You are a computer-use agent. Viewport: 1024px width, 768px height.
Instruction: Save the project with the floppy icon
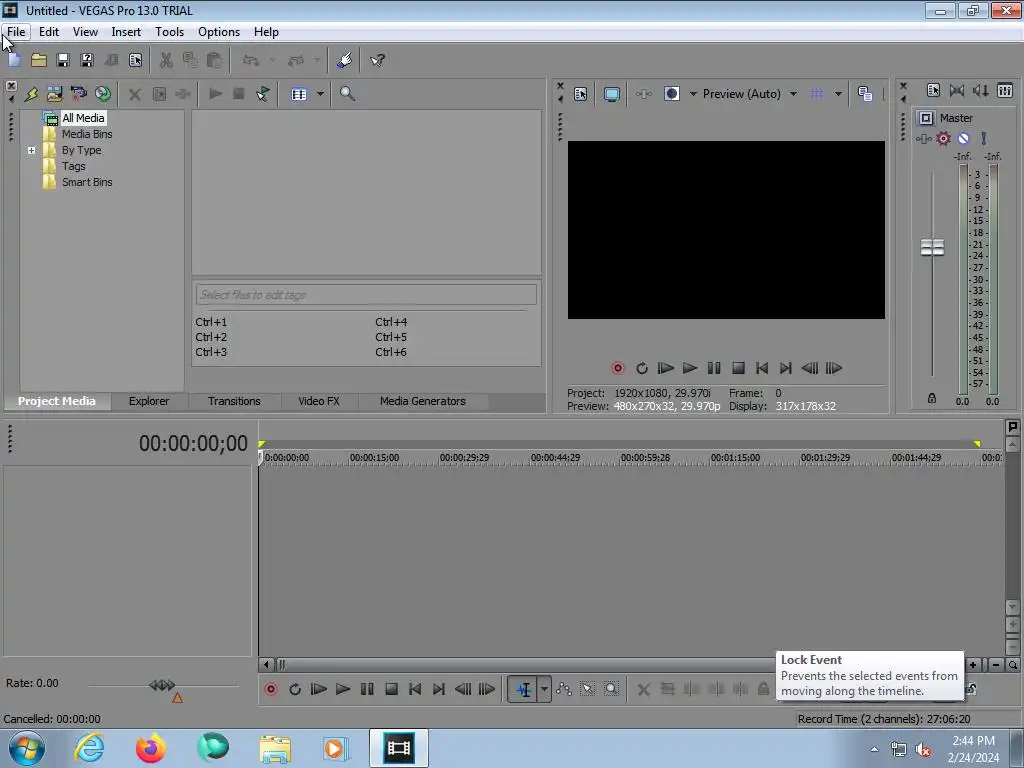tap(63, 60)
